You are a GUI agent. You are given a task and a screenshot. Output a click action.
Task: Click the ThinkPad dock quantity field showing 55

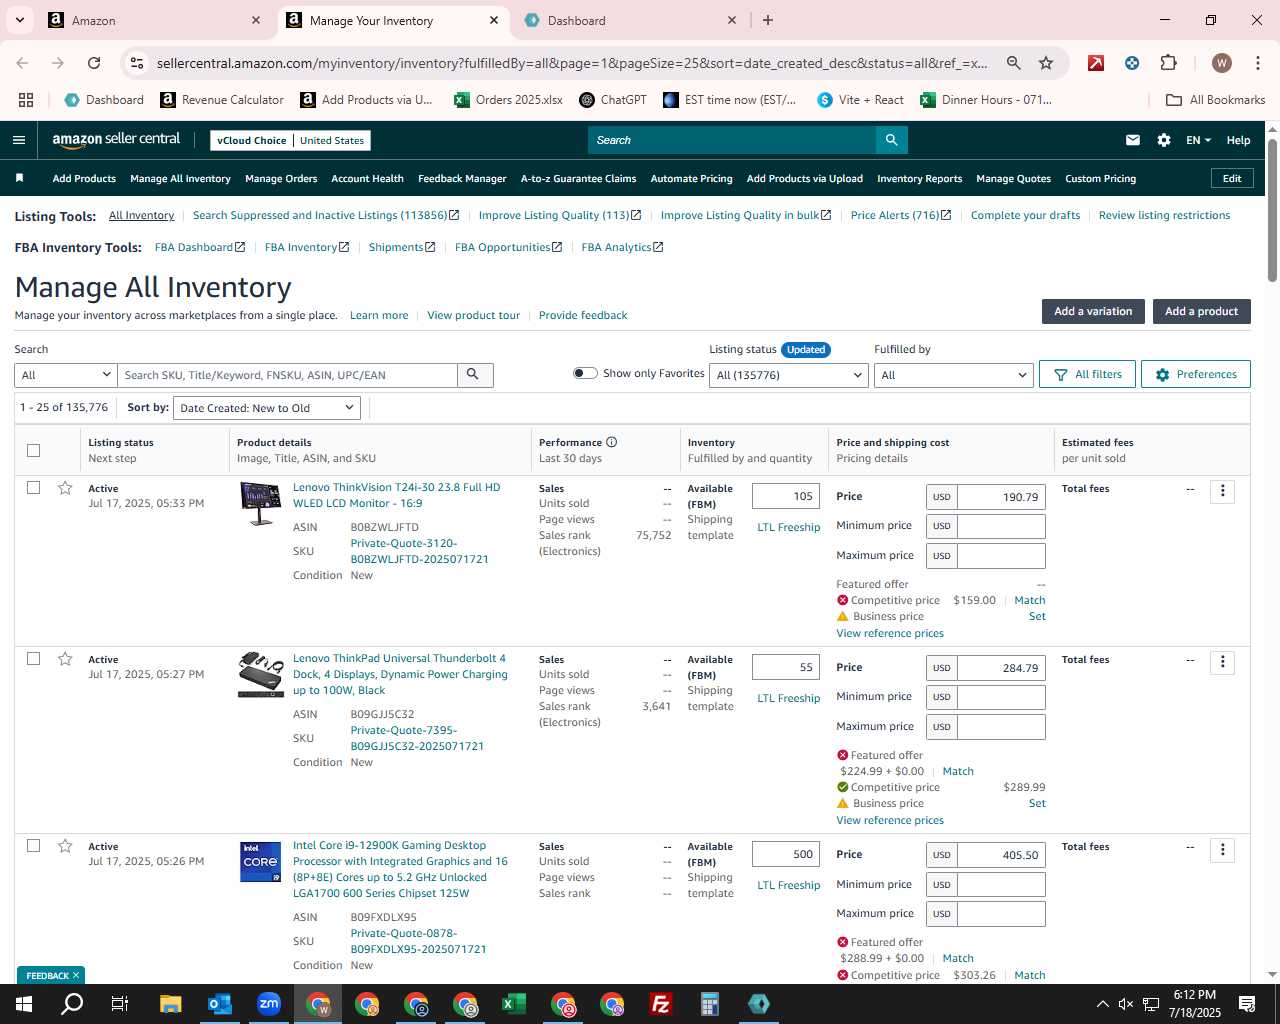[786, 667]
